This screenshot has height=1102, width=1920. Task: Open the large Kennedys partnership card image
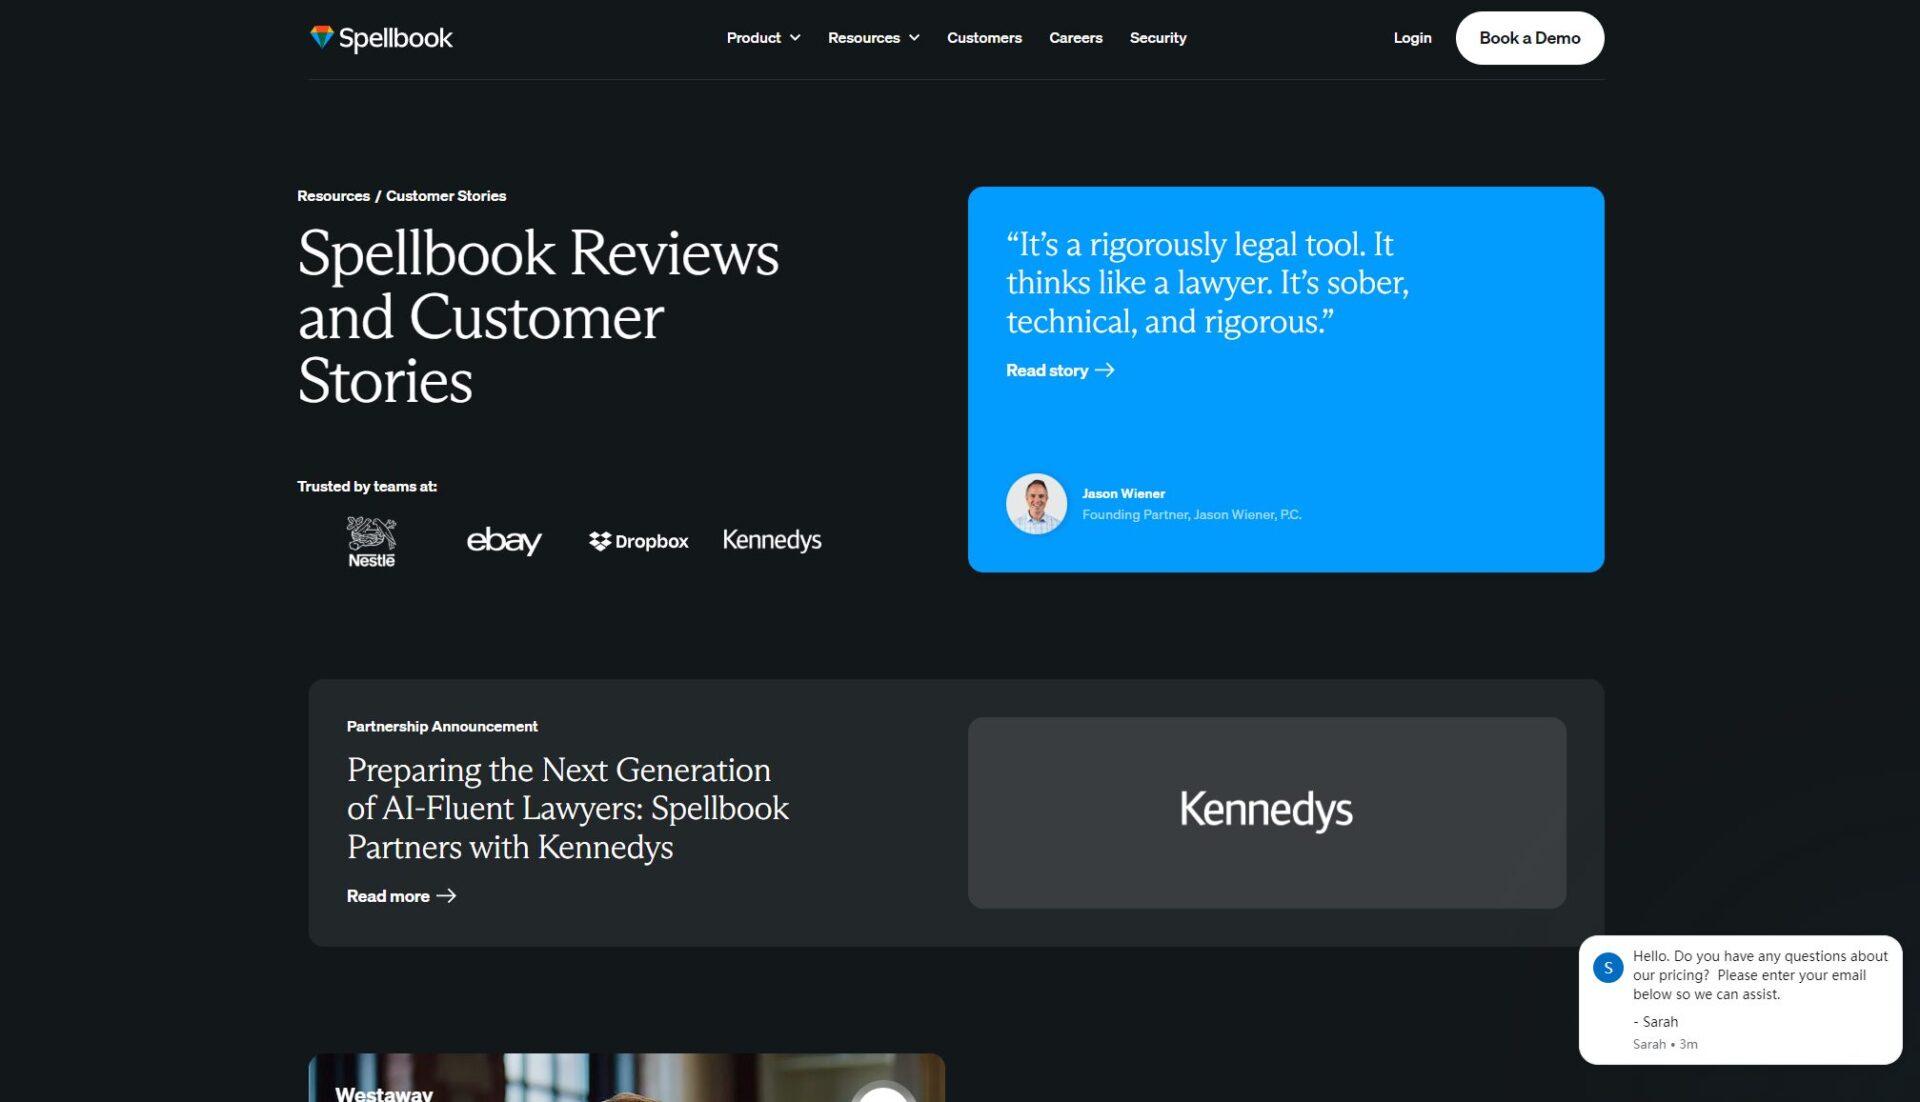pos(1266,812)
